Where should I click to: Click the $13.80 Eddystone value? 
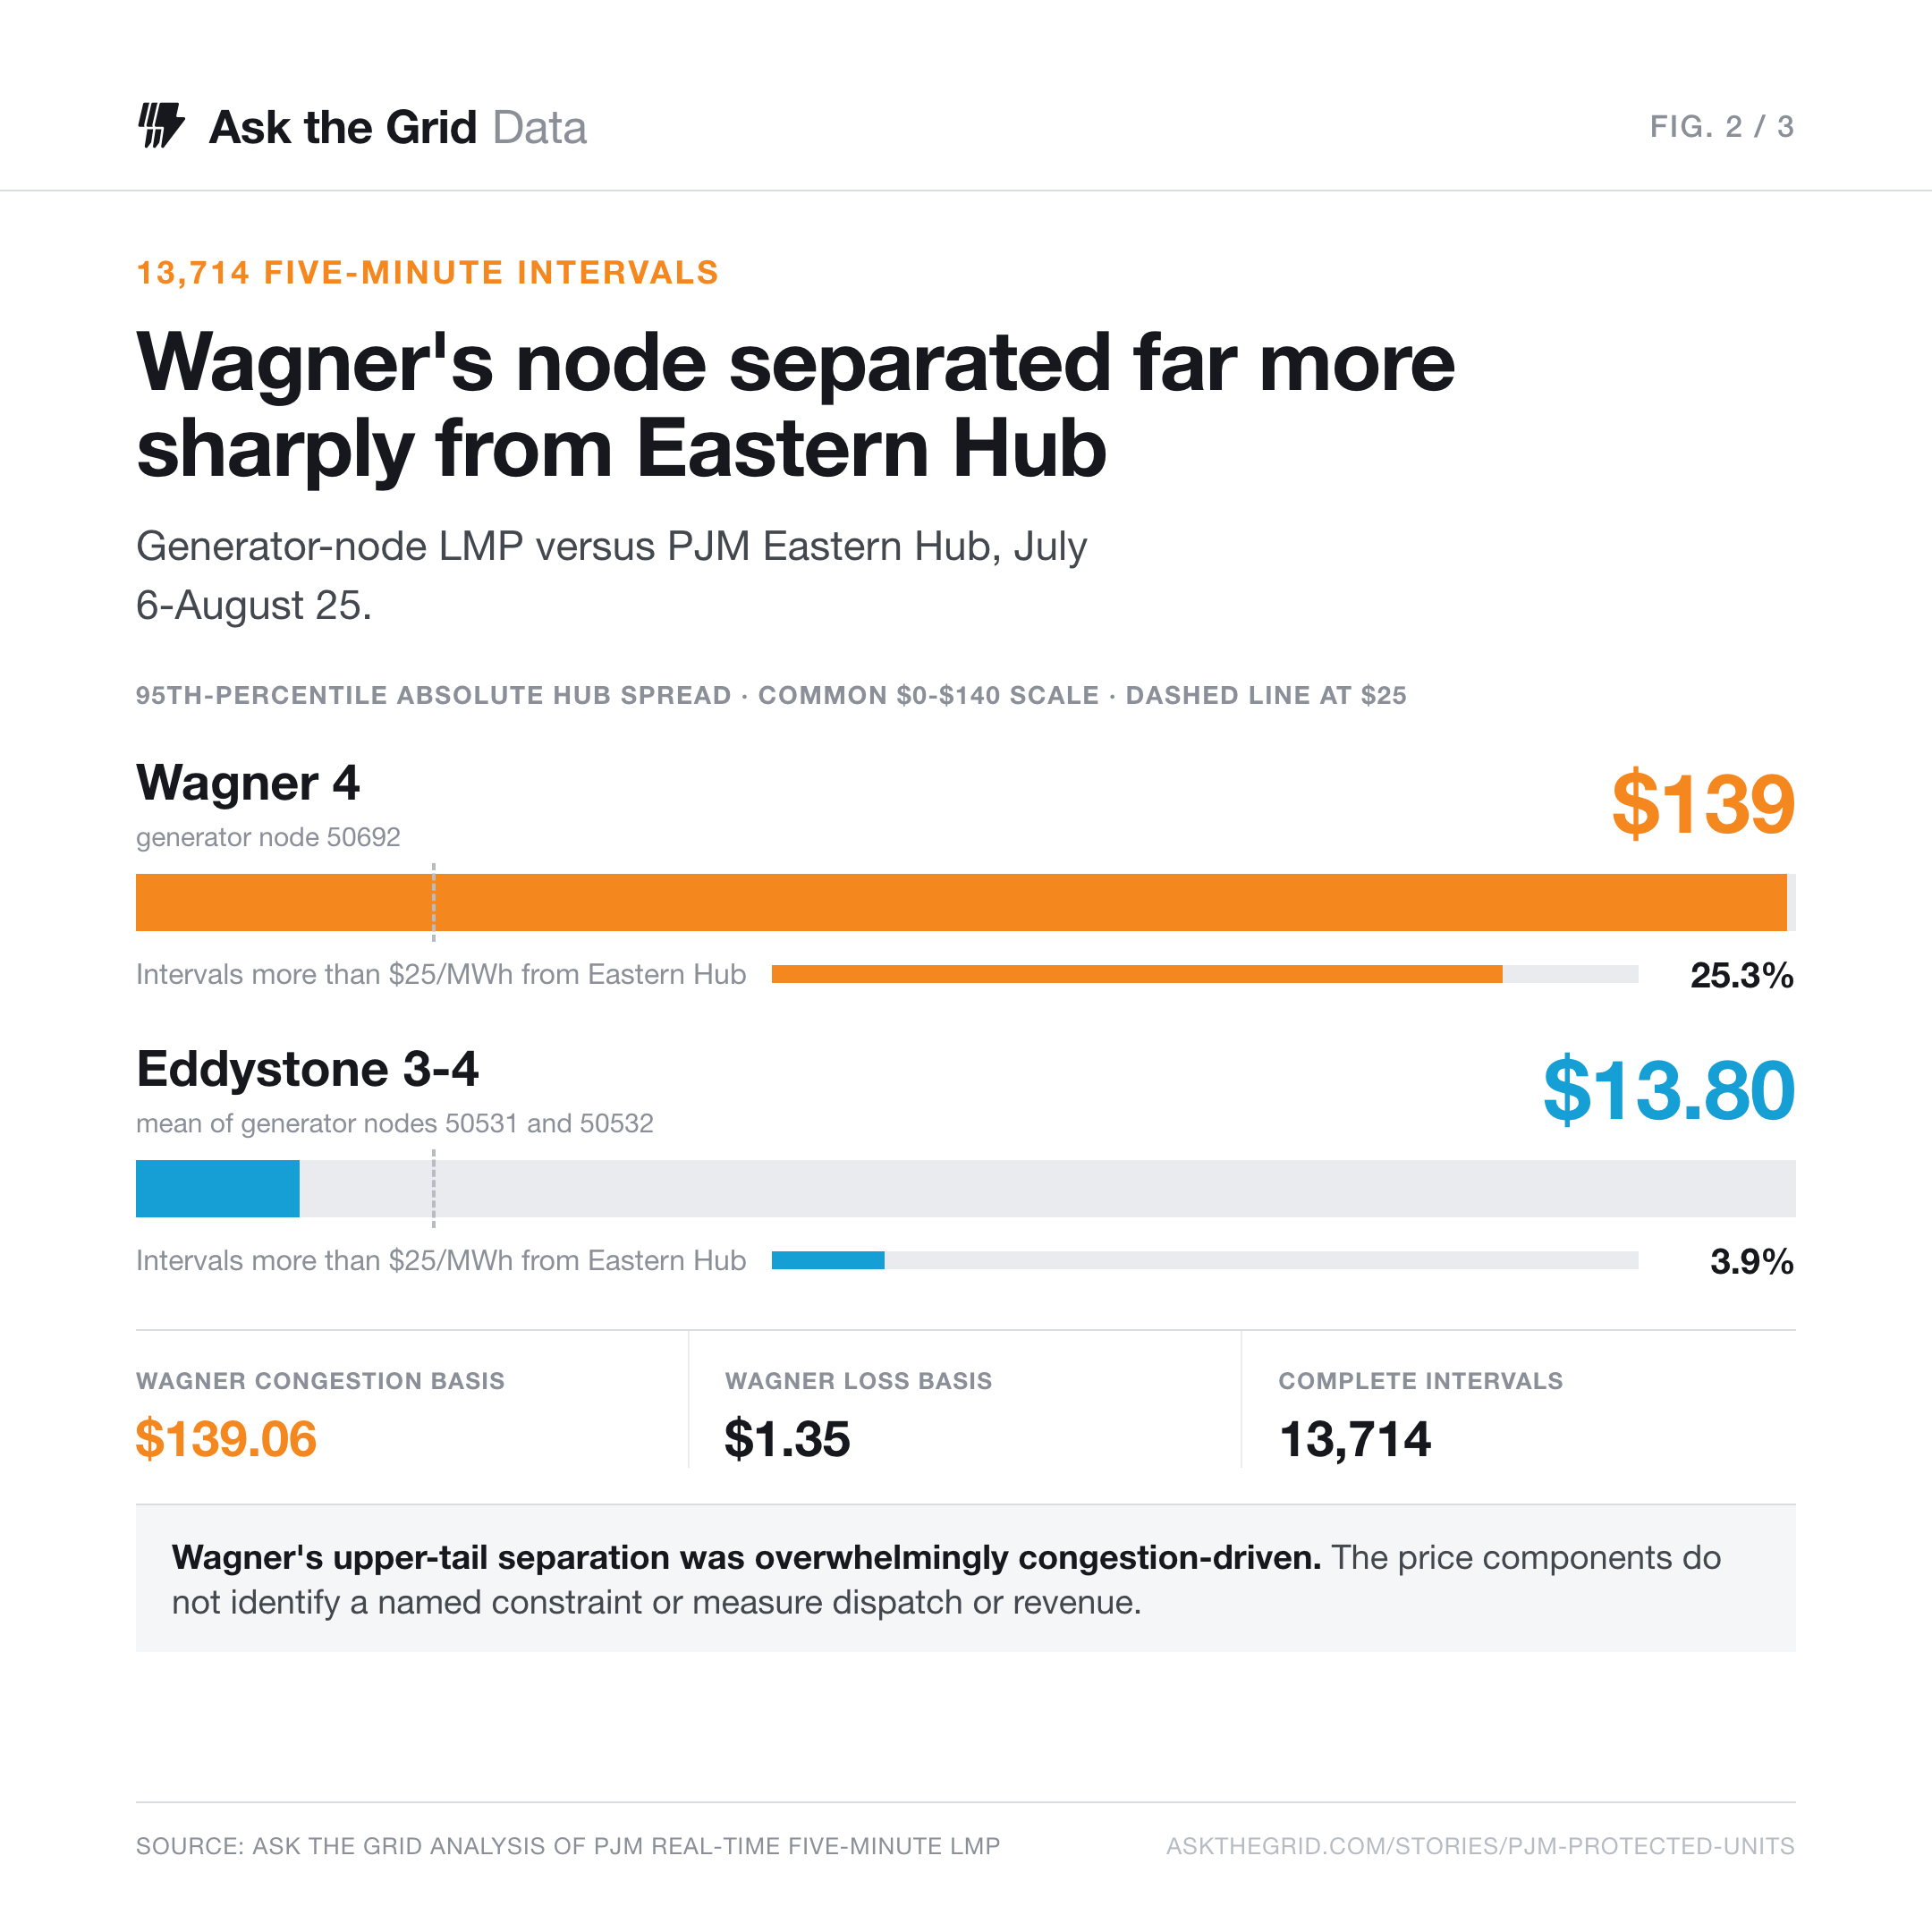coord(1669,1089)
